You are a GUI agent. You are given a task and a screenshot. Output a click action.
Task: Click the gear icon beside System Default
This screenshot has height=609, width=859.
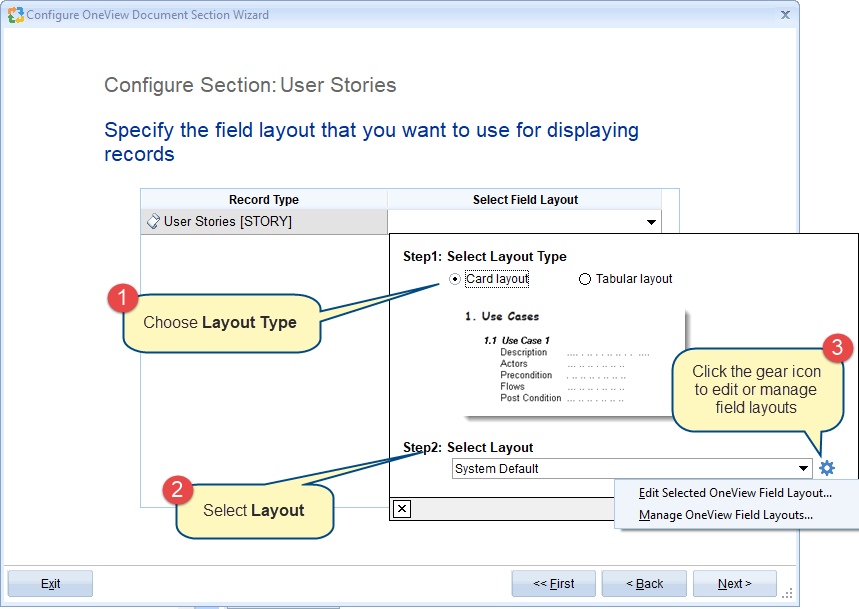826,468
